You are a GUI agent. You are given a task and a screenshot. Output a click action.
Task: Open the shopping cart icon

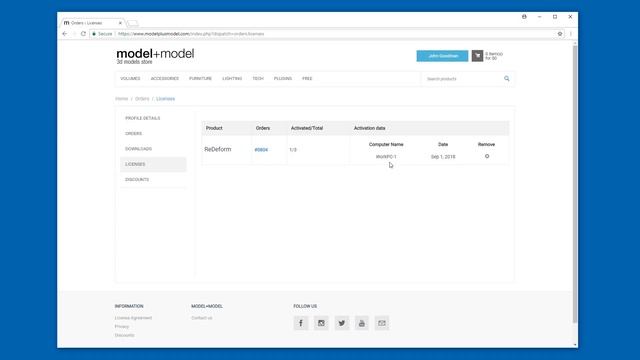[x=478, y=56]
